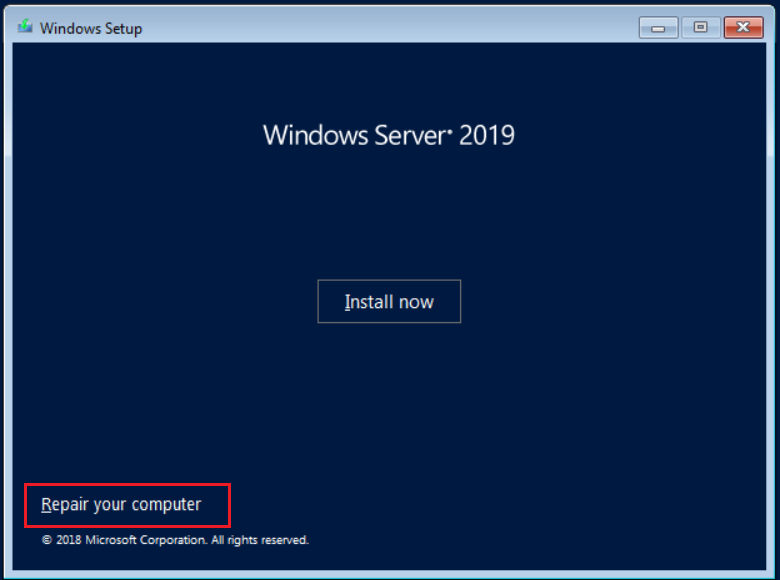This screenshot has height=580, width=780.
Task: Click the Windows Setup title text
Action: [91, 28]
